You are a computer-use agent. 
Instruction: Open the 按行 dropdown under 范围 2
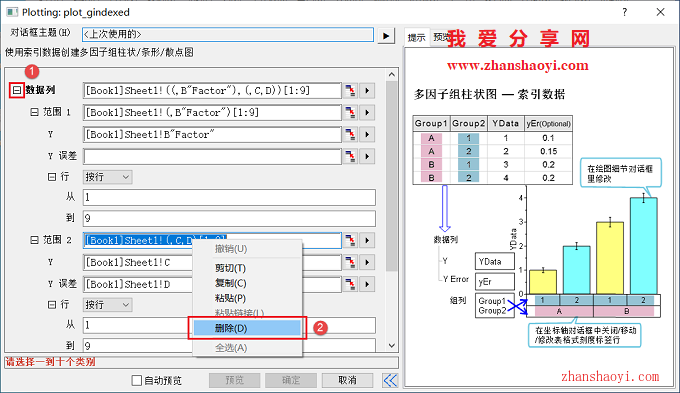click(108, 305)
